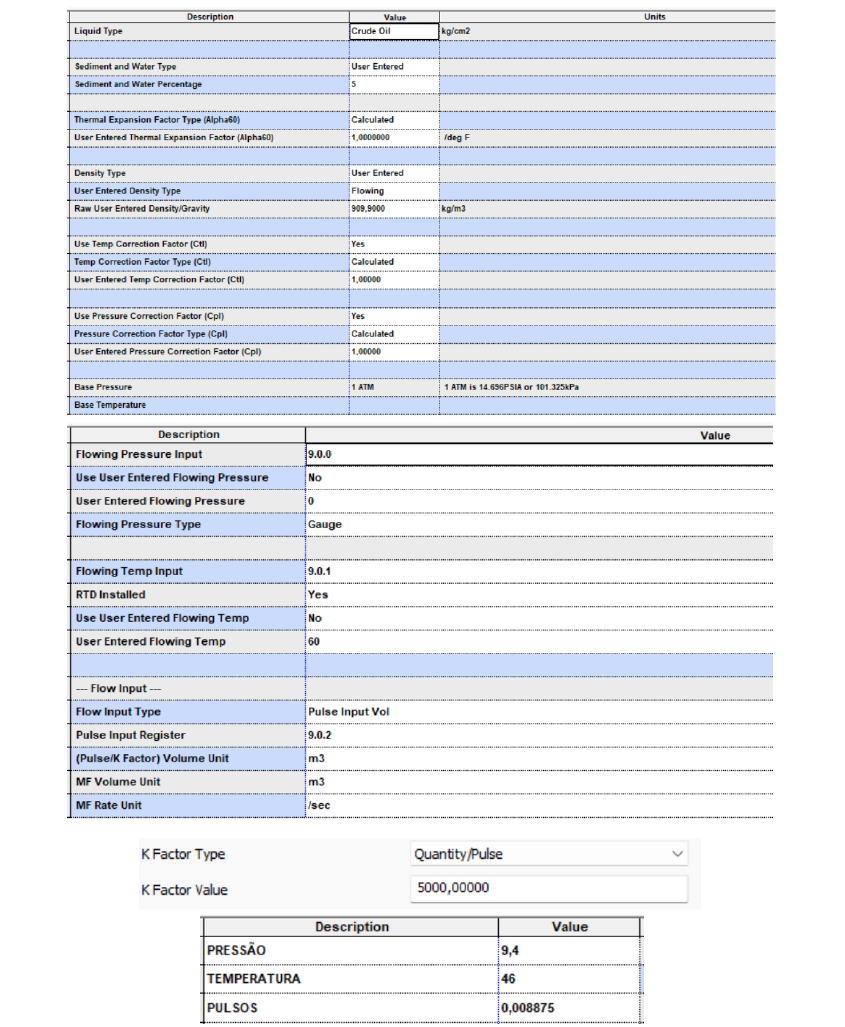845x1027 pixels.
Task: Select the Crude Oil liquid type cell
Action: [394, 31]
